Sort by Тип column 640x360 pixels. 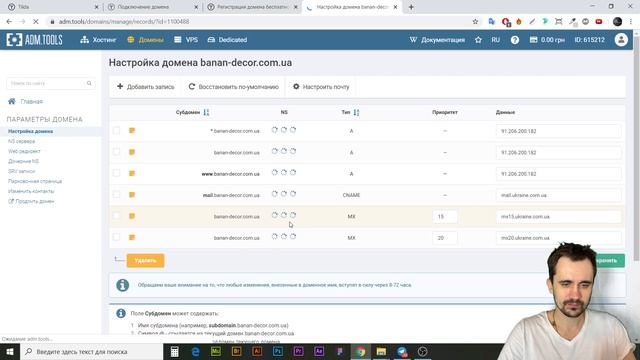[x=351, y=112]
